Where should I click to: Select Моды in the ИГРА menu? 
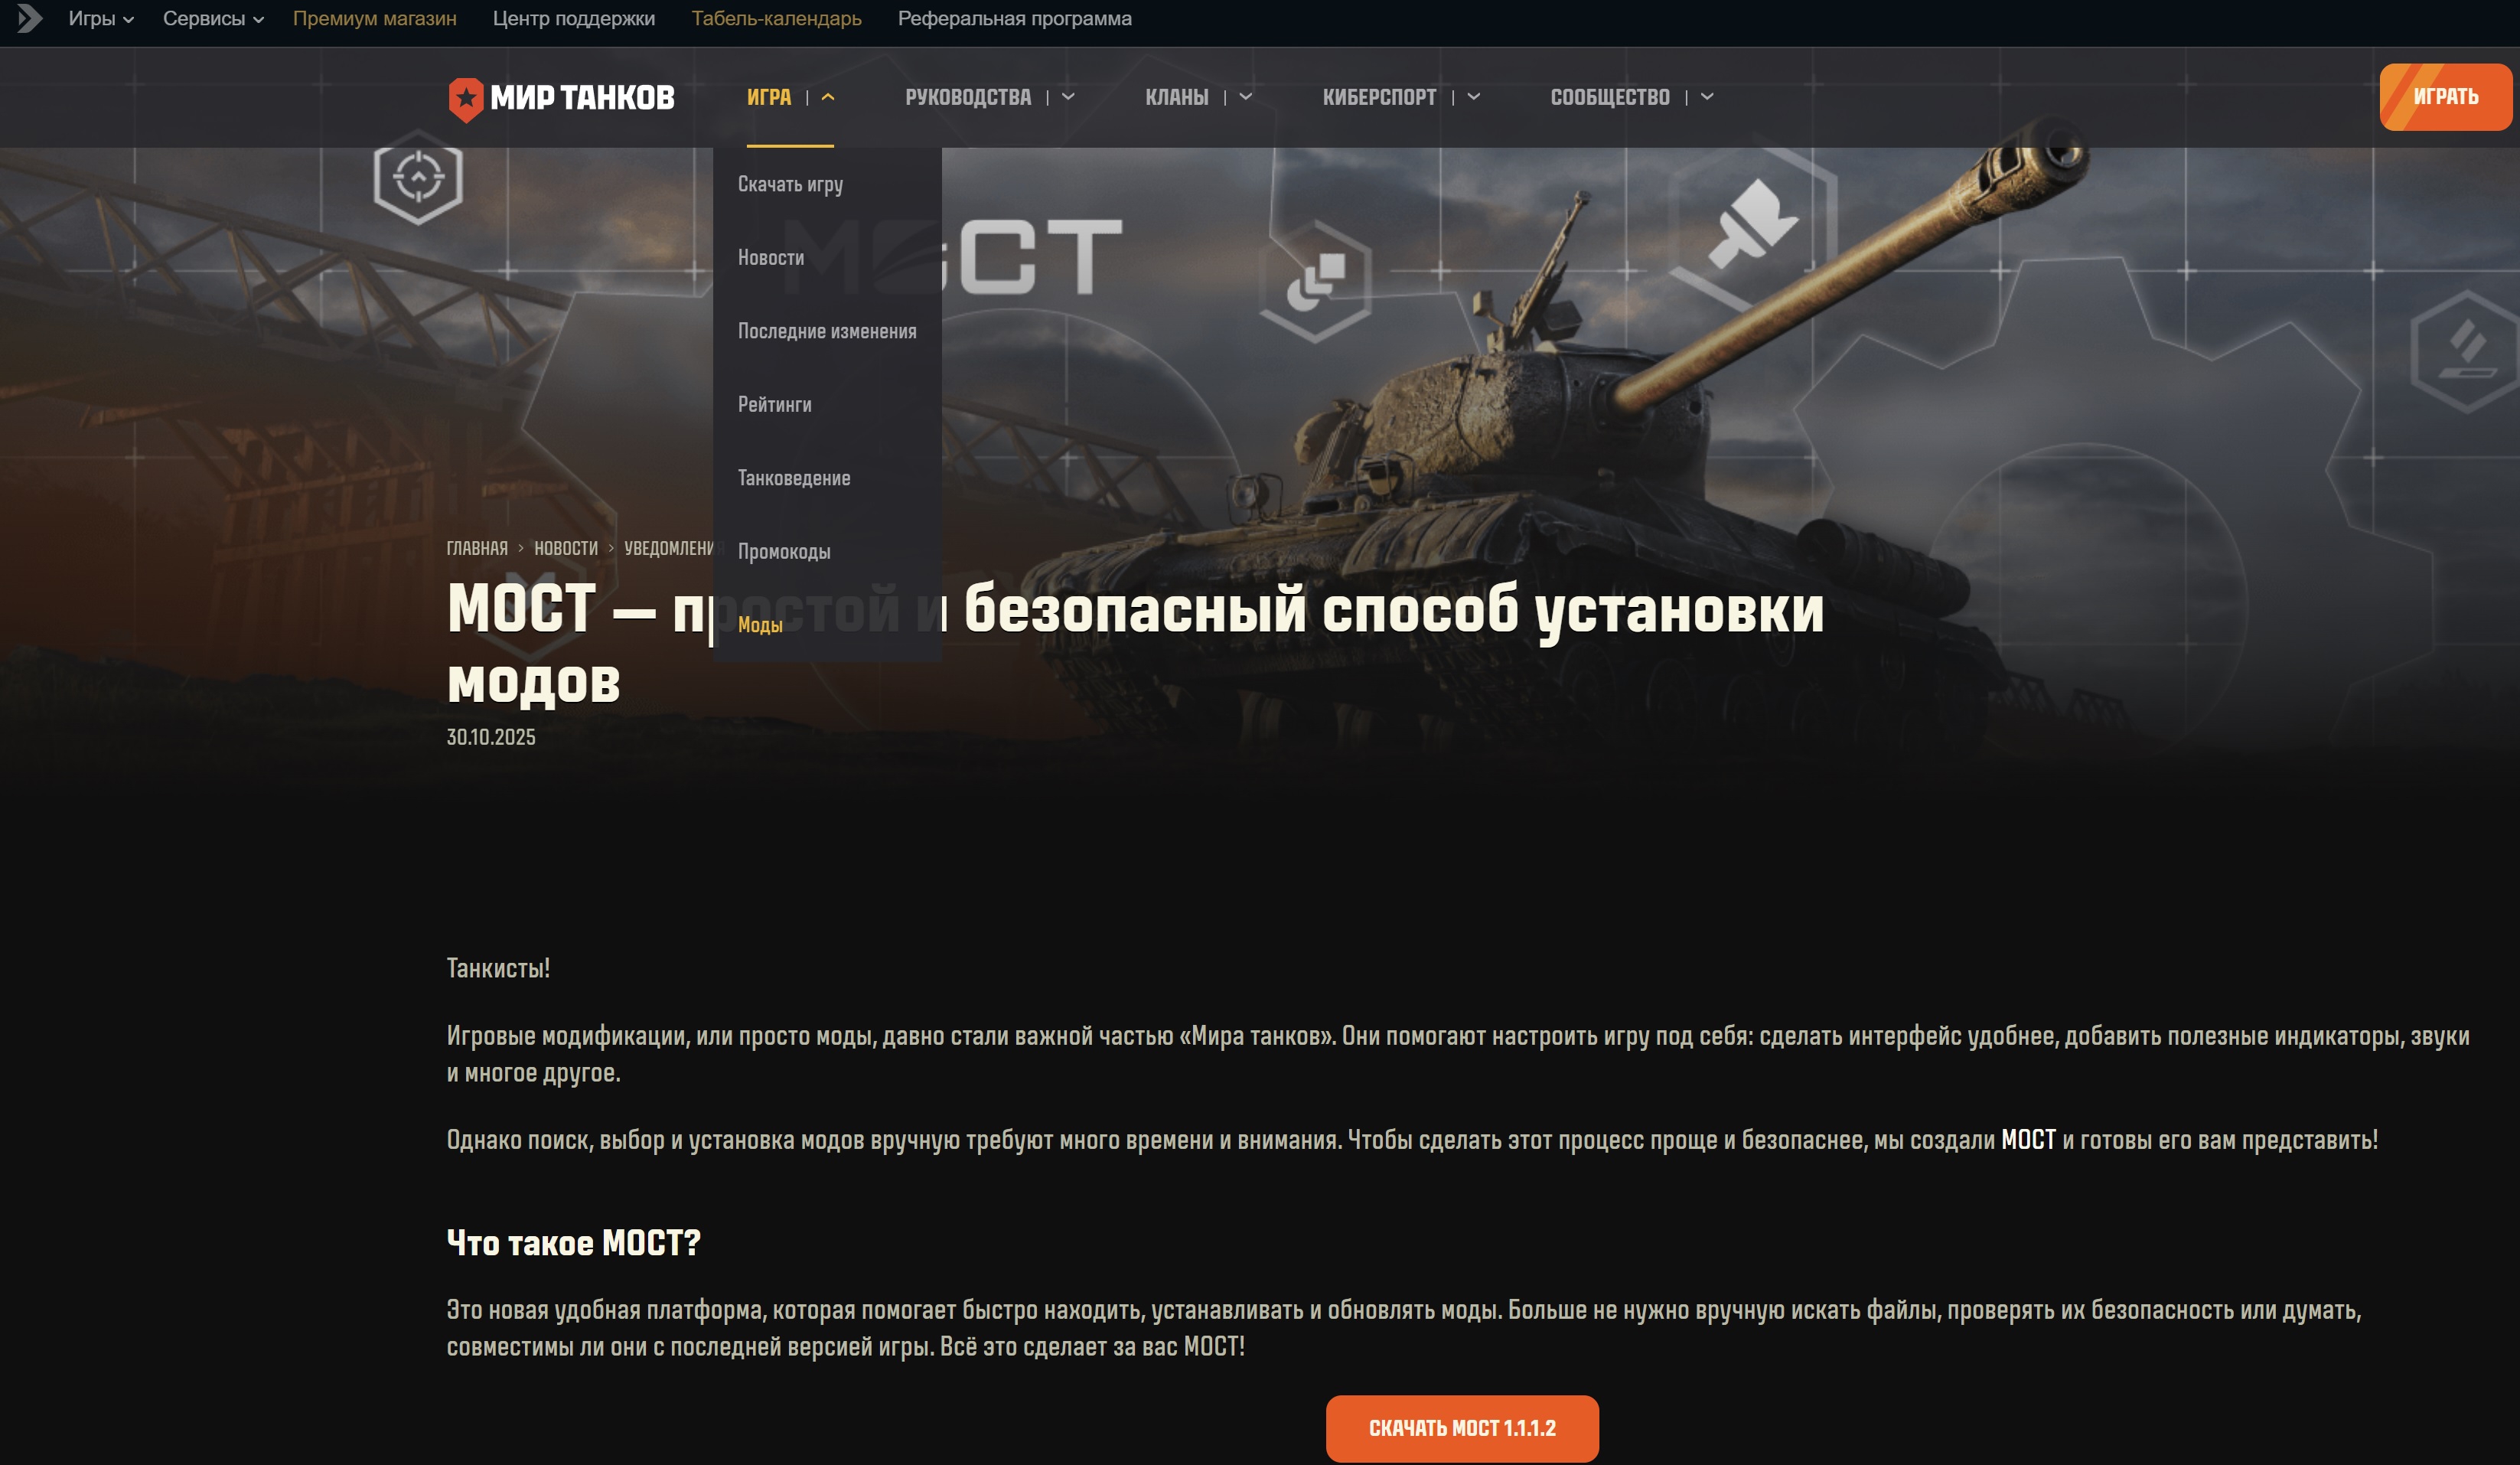click(x=760, y=625)
